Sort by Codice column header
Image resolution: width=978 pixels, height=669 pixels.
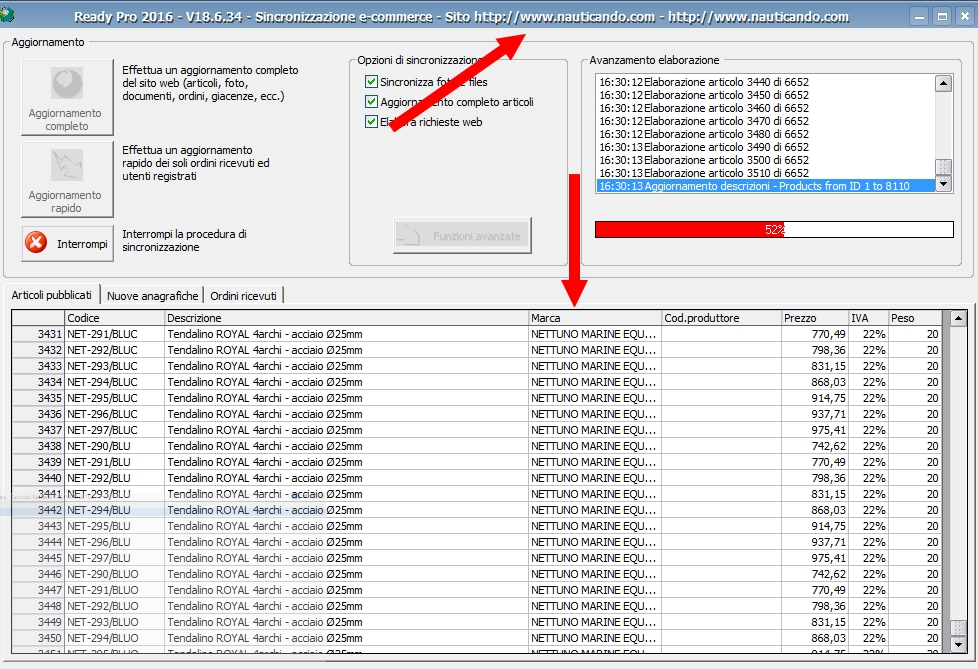(x=115, y=318)
